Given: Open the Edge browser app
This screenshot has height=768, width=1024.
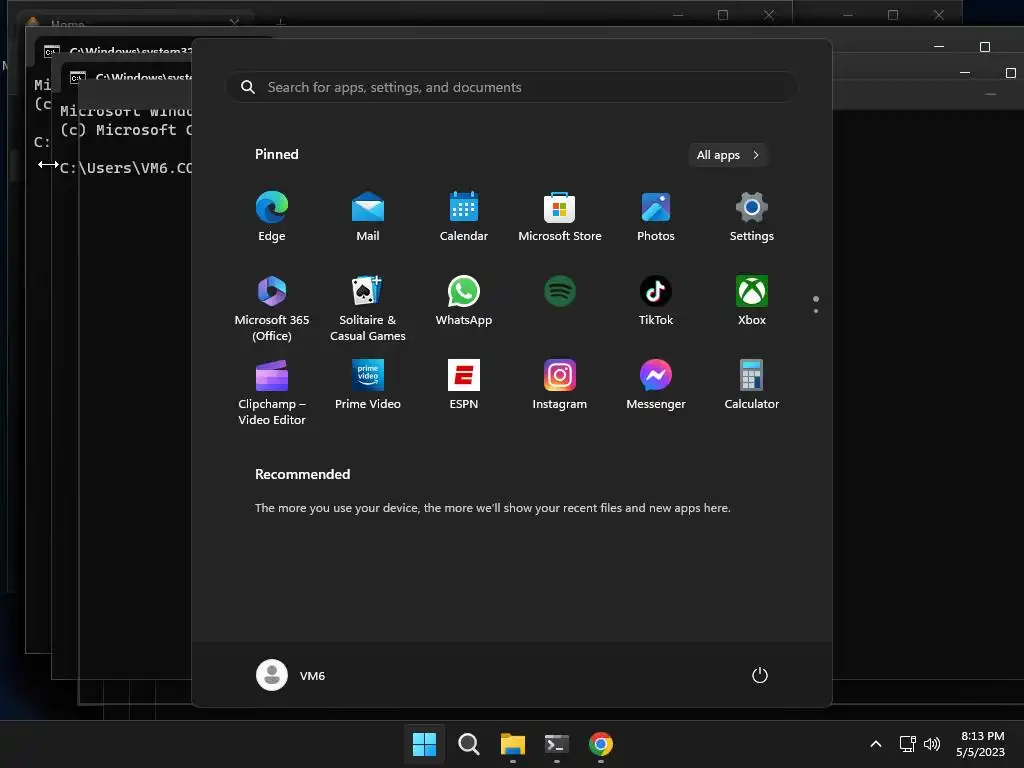Looking at the screenshot, I should pyautogui.click(x=272, y=217).
